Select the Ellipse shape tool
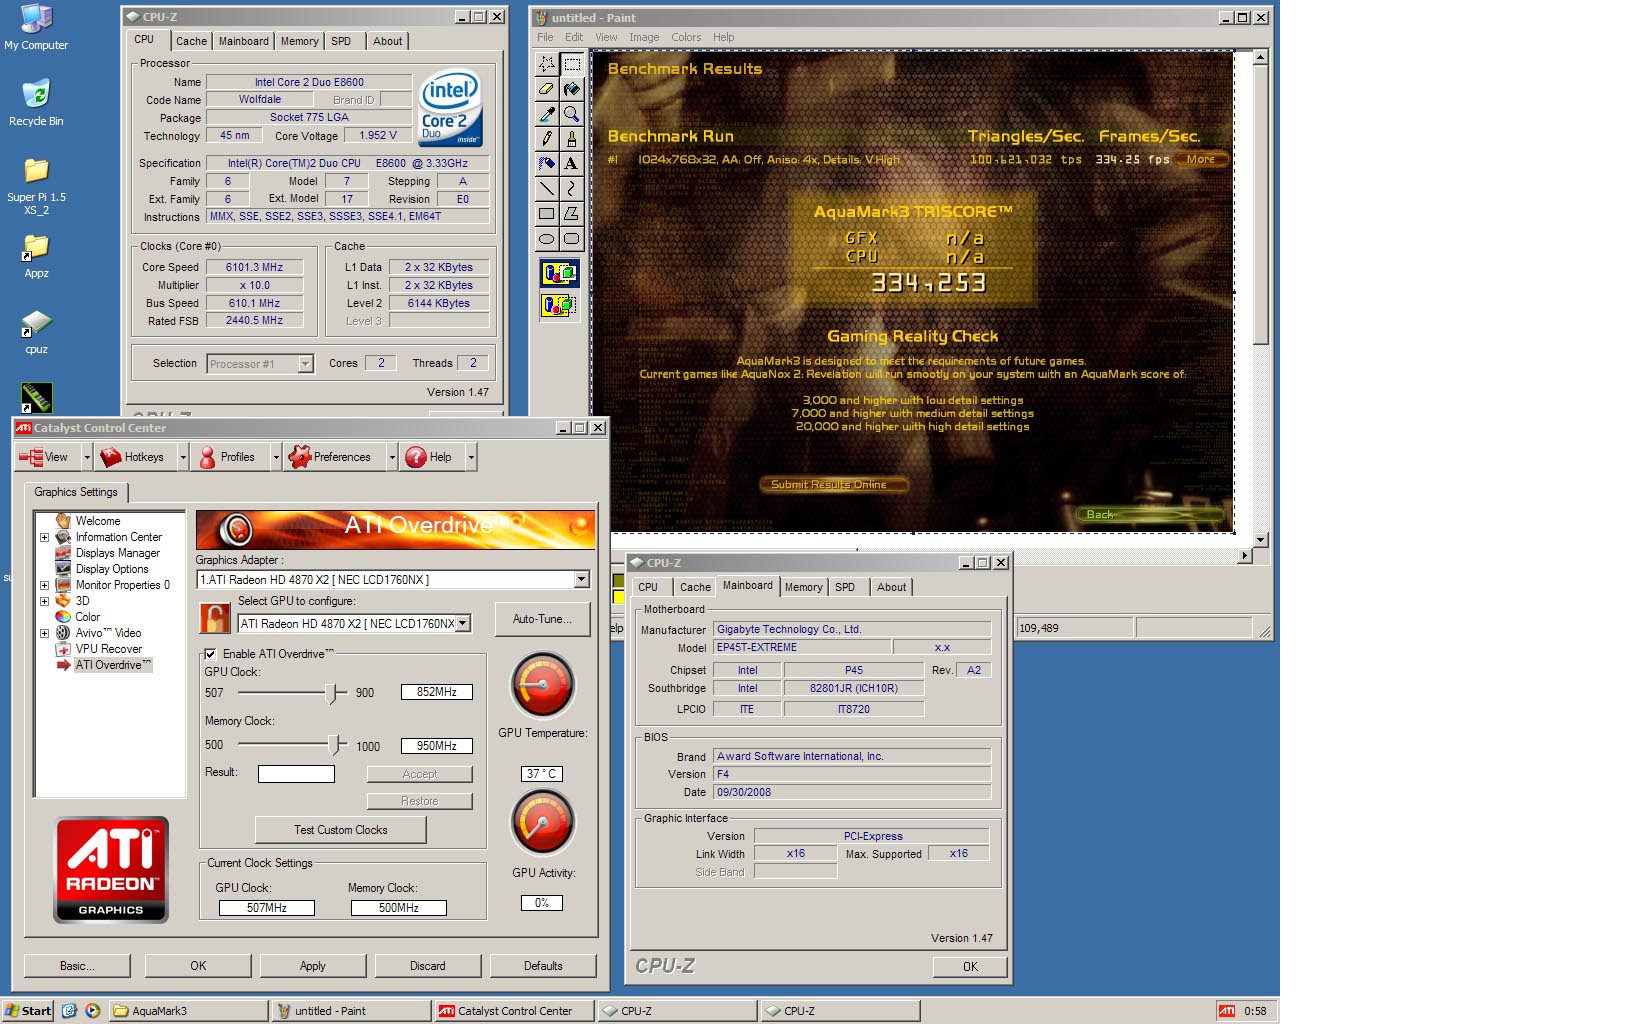 [546, 238]
